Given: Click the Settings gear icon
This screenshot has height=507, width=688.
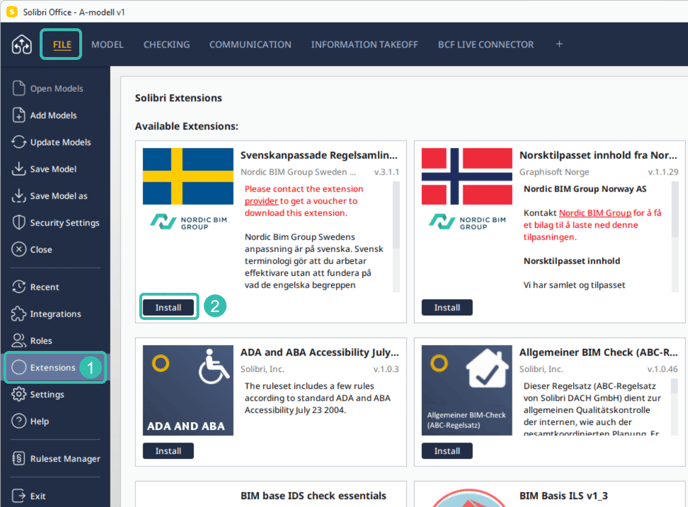Looking at the screenshot, I should [x=18, y=394].
